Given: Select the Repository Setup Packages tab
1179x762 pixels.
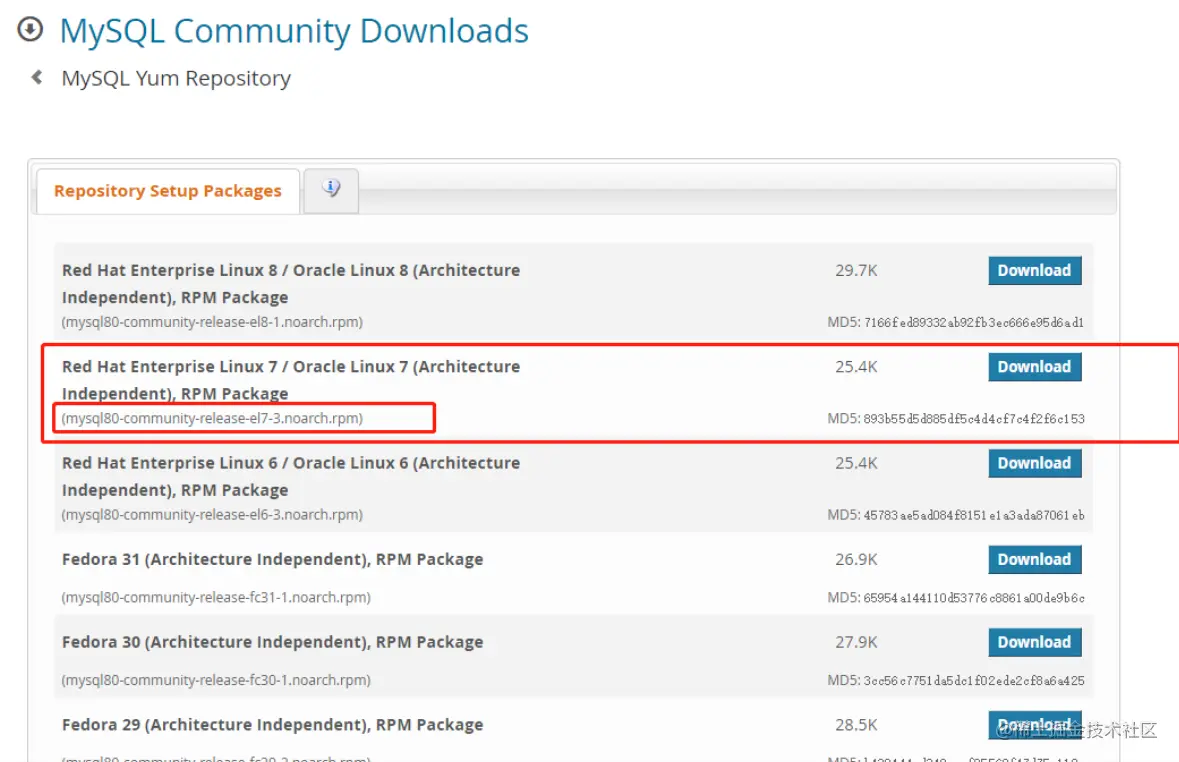Looking at the screenshot, I should [168, 191].
